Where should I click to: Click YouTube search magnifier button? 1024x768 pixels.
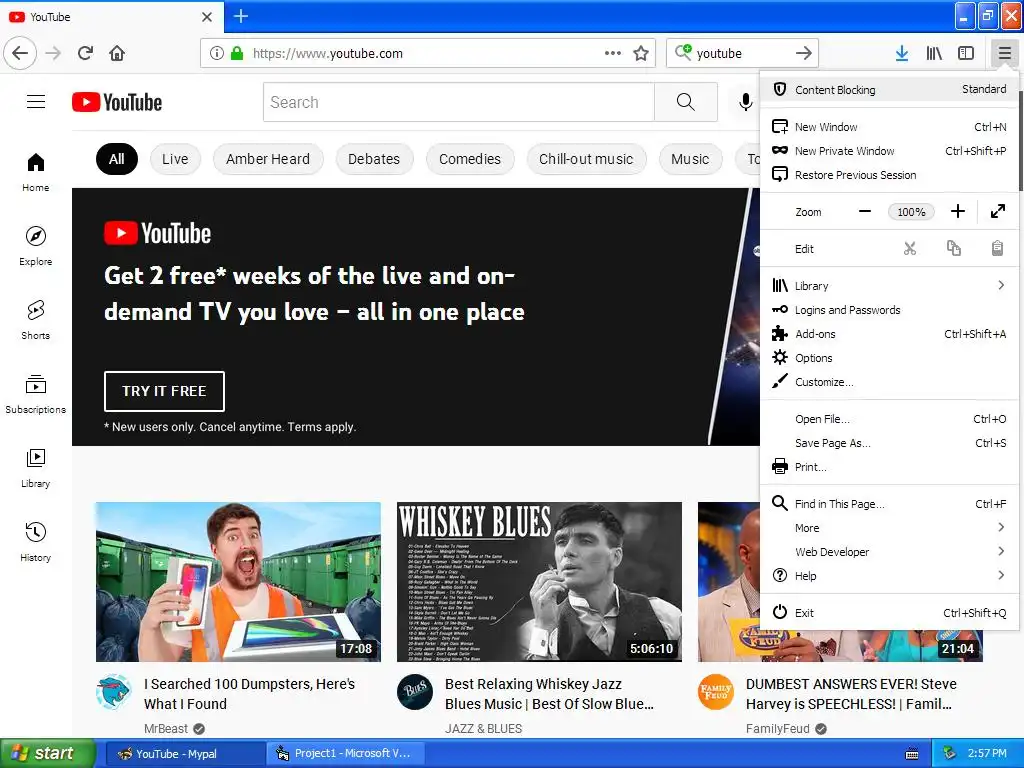pyautogui.click(x=686, y=102)
